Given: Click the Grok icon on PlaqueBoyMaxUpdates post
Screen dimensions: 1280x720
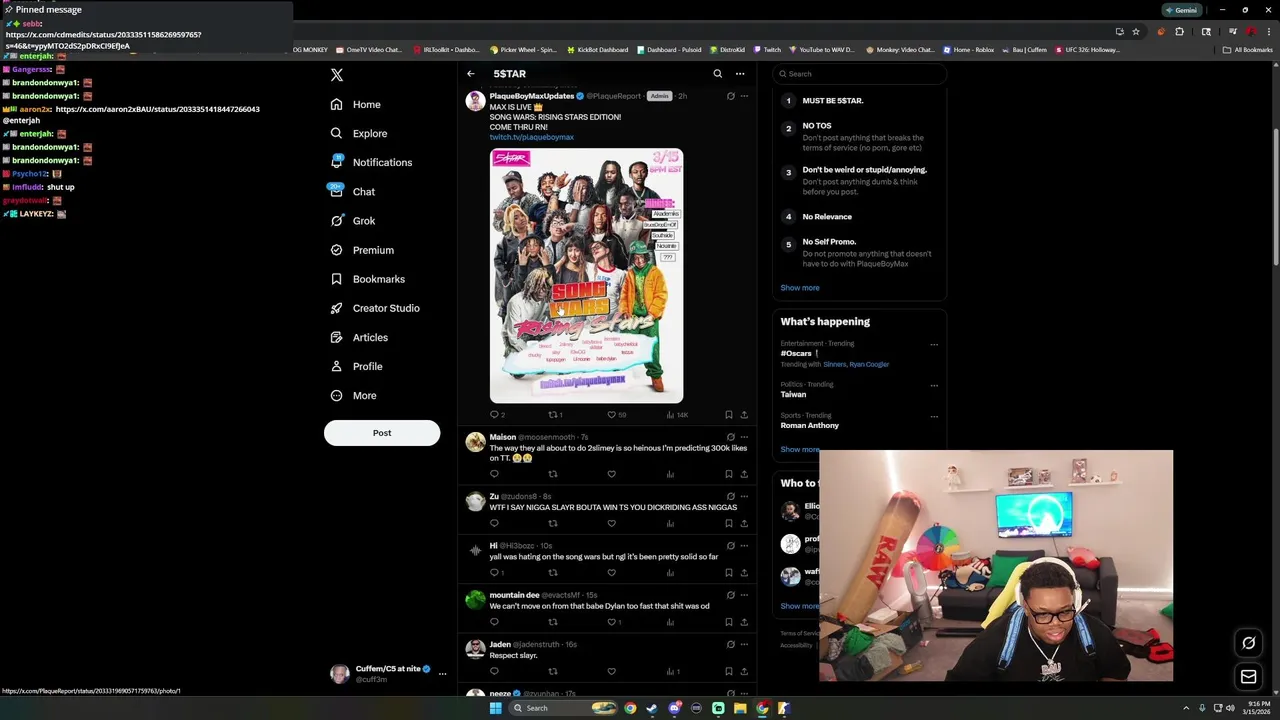Looking at the screenshot, I should 730,96.
